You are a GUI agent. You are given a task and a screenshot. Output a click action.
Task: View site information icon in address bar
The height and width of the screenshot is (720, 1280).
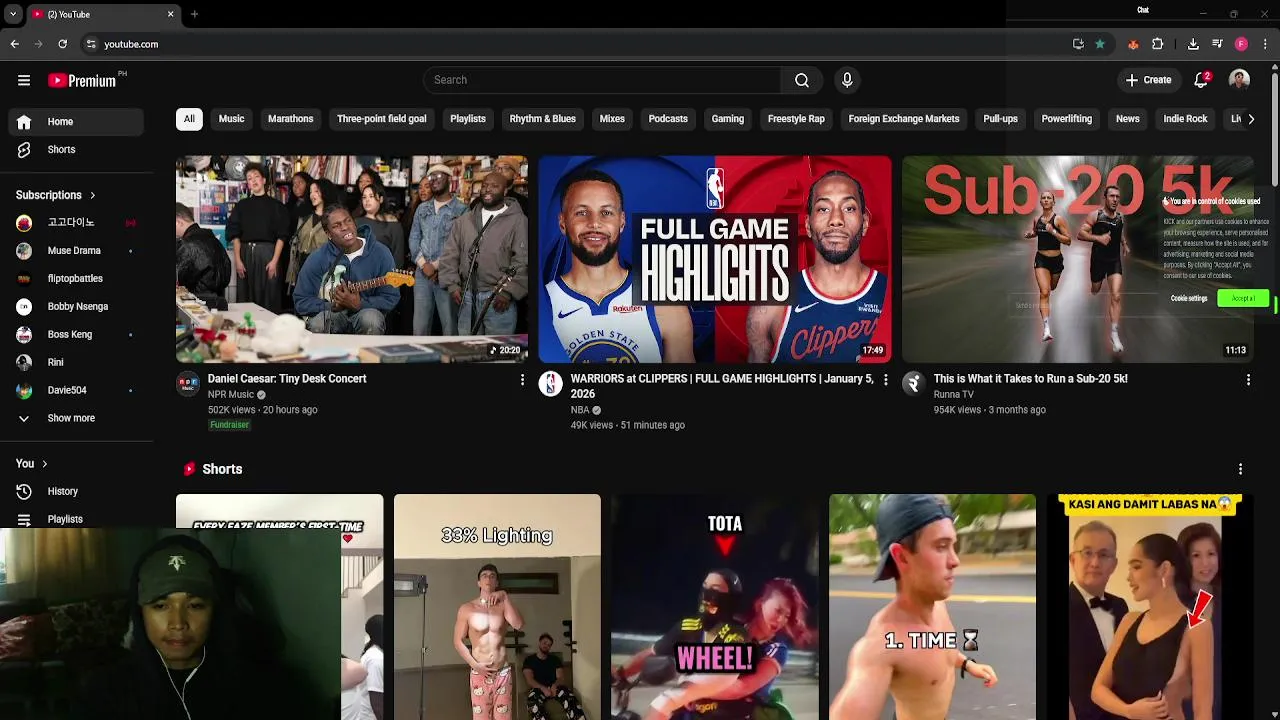(x=91, y=44)
